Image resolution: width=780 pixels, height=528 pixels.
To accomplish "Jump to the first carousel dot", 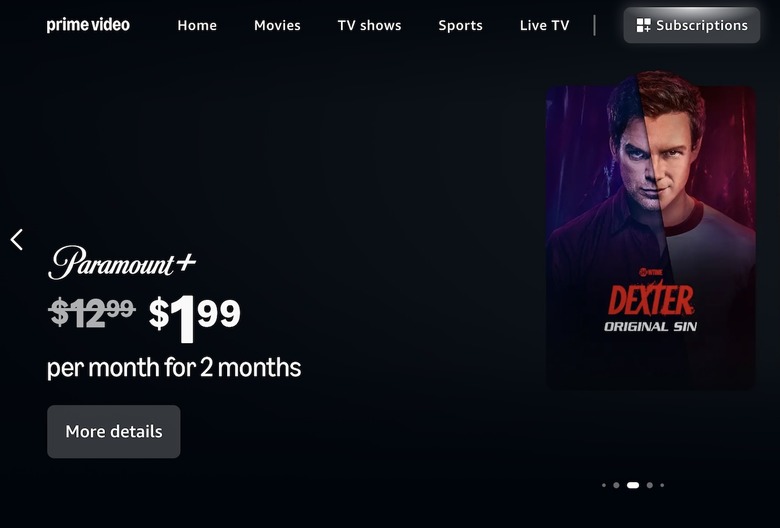I will click(x=604, y=485).
